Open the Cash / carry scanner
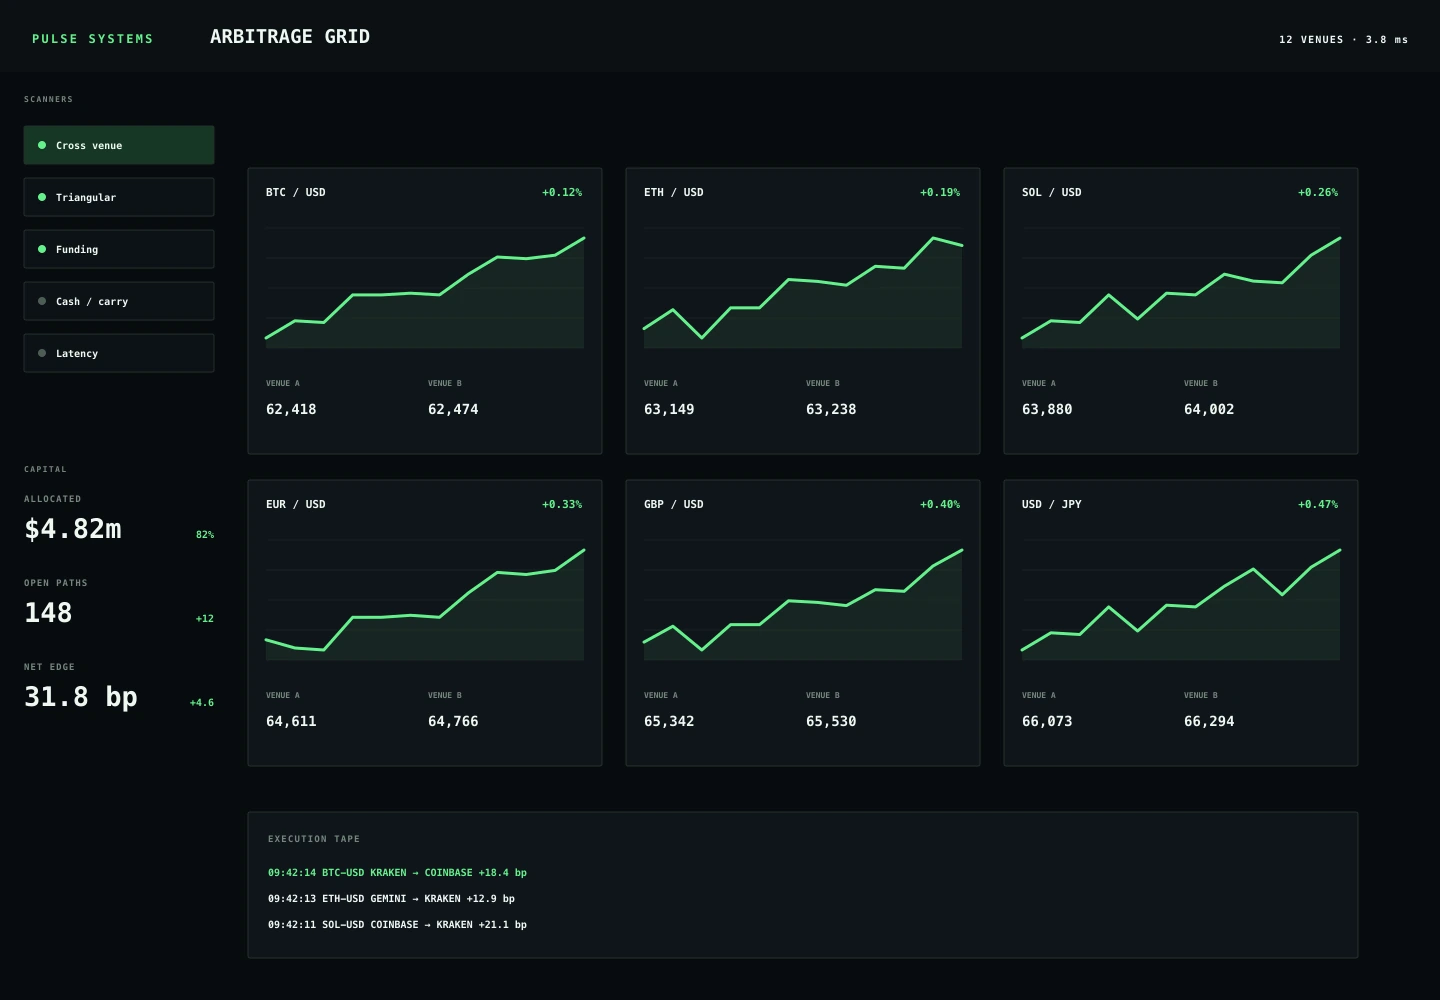1440x1000 pixels. pos(119,301)
